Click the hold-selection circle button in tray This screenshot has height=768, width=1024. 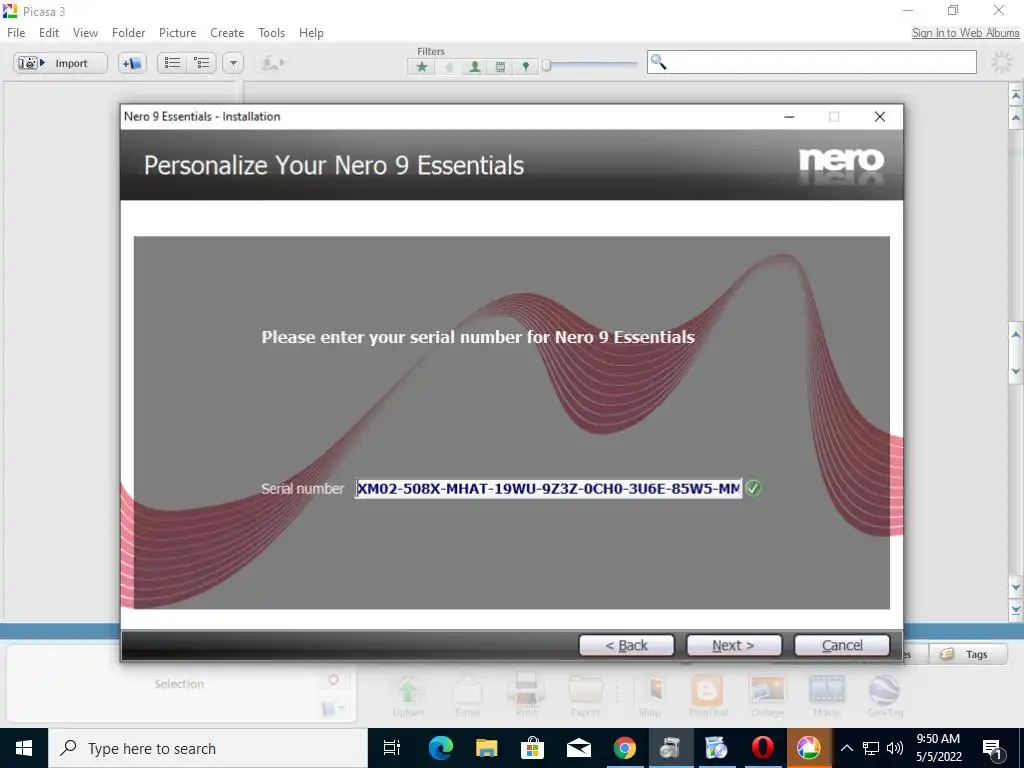pos(333,680)
